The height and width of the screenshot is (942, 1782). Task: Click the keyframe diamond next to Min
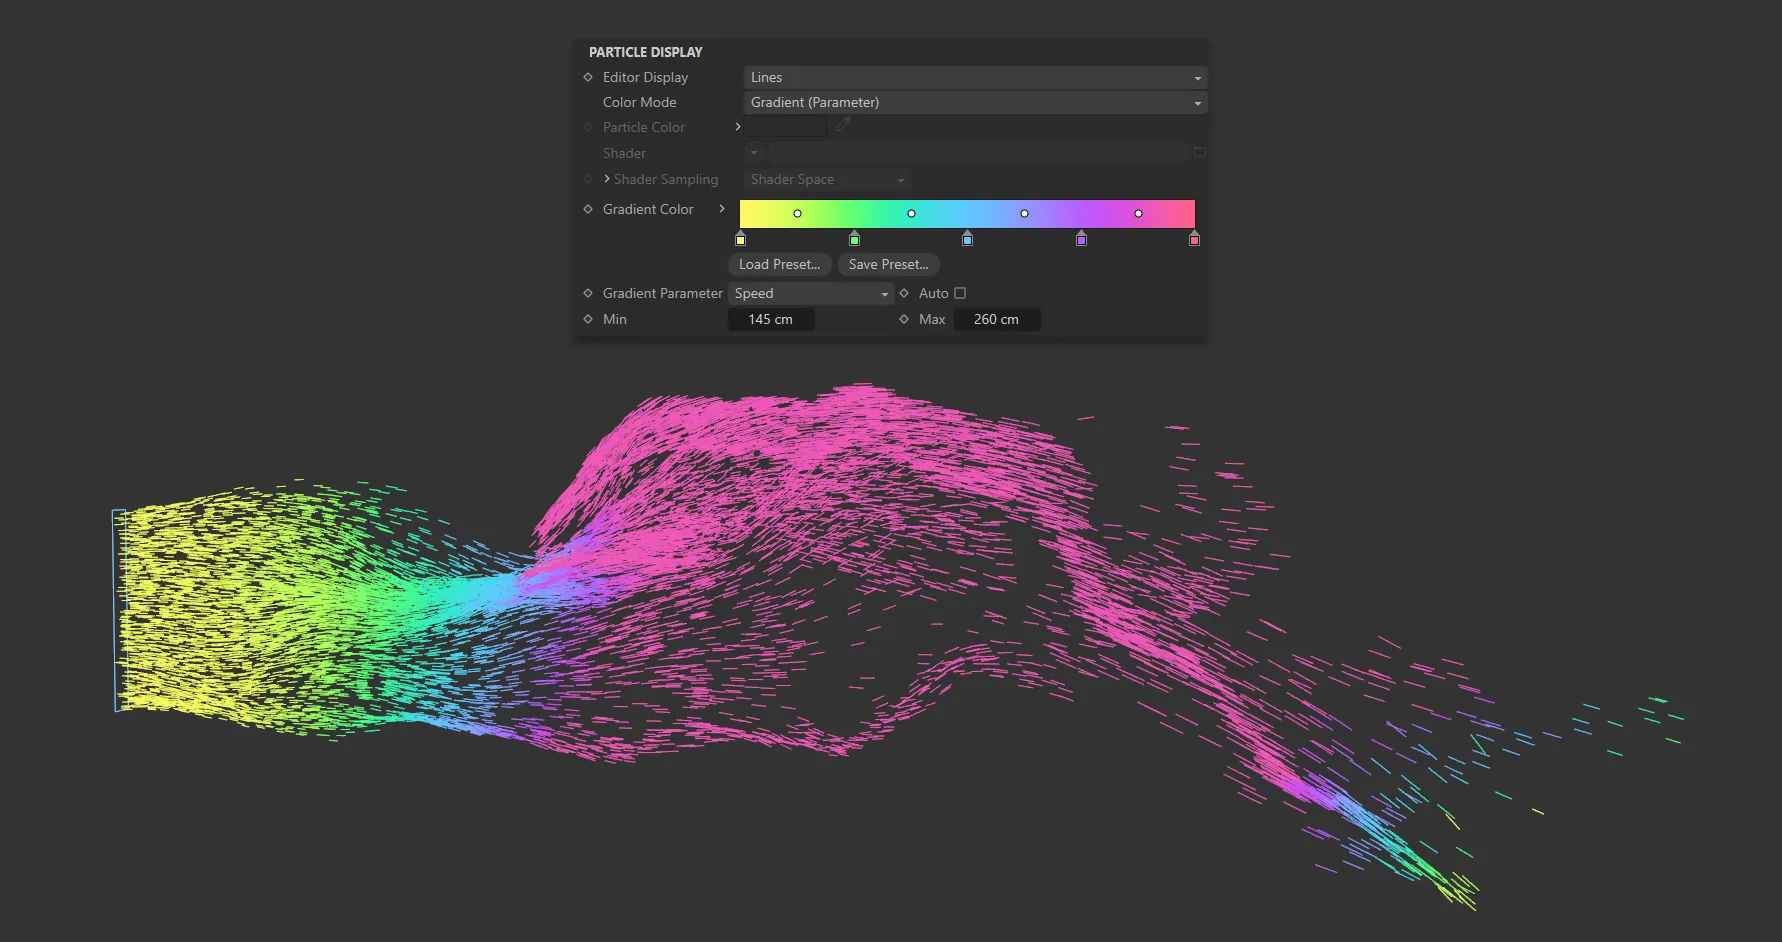tap(587, 319)
